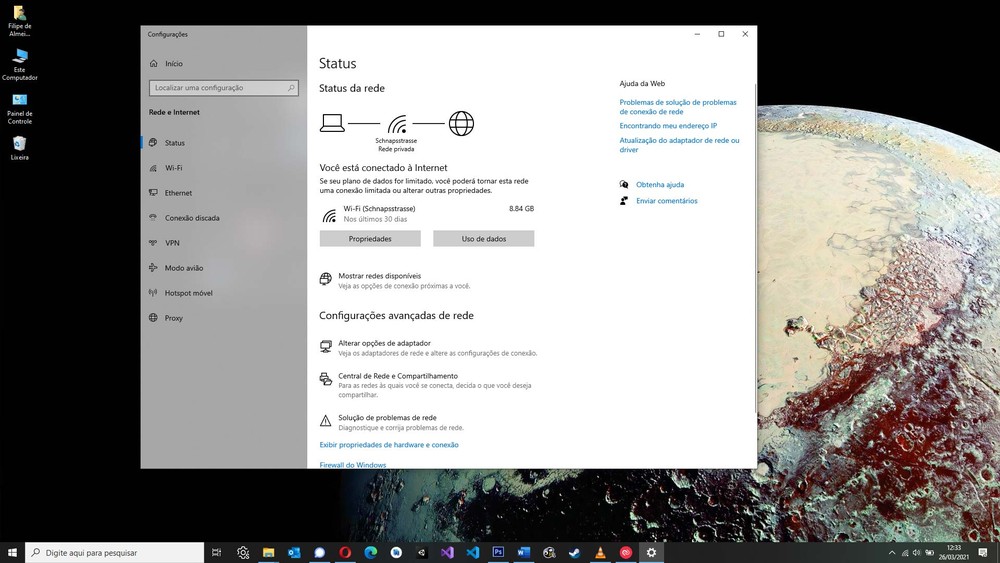Image resolution: width=1000 pixels, height=563 pixels.
Task: Open Modo avião settings
Action: point(183,268)
